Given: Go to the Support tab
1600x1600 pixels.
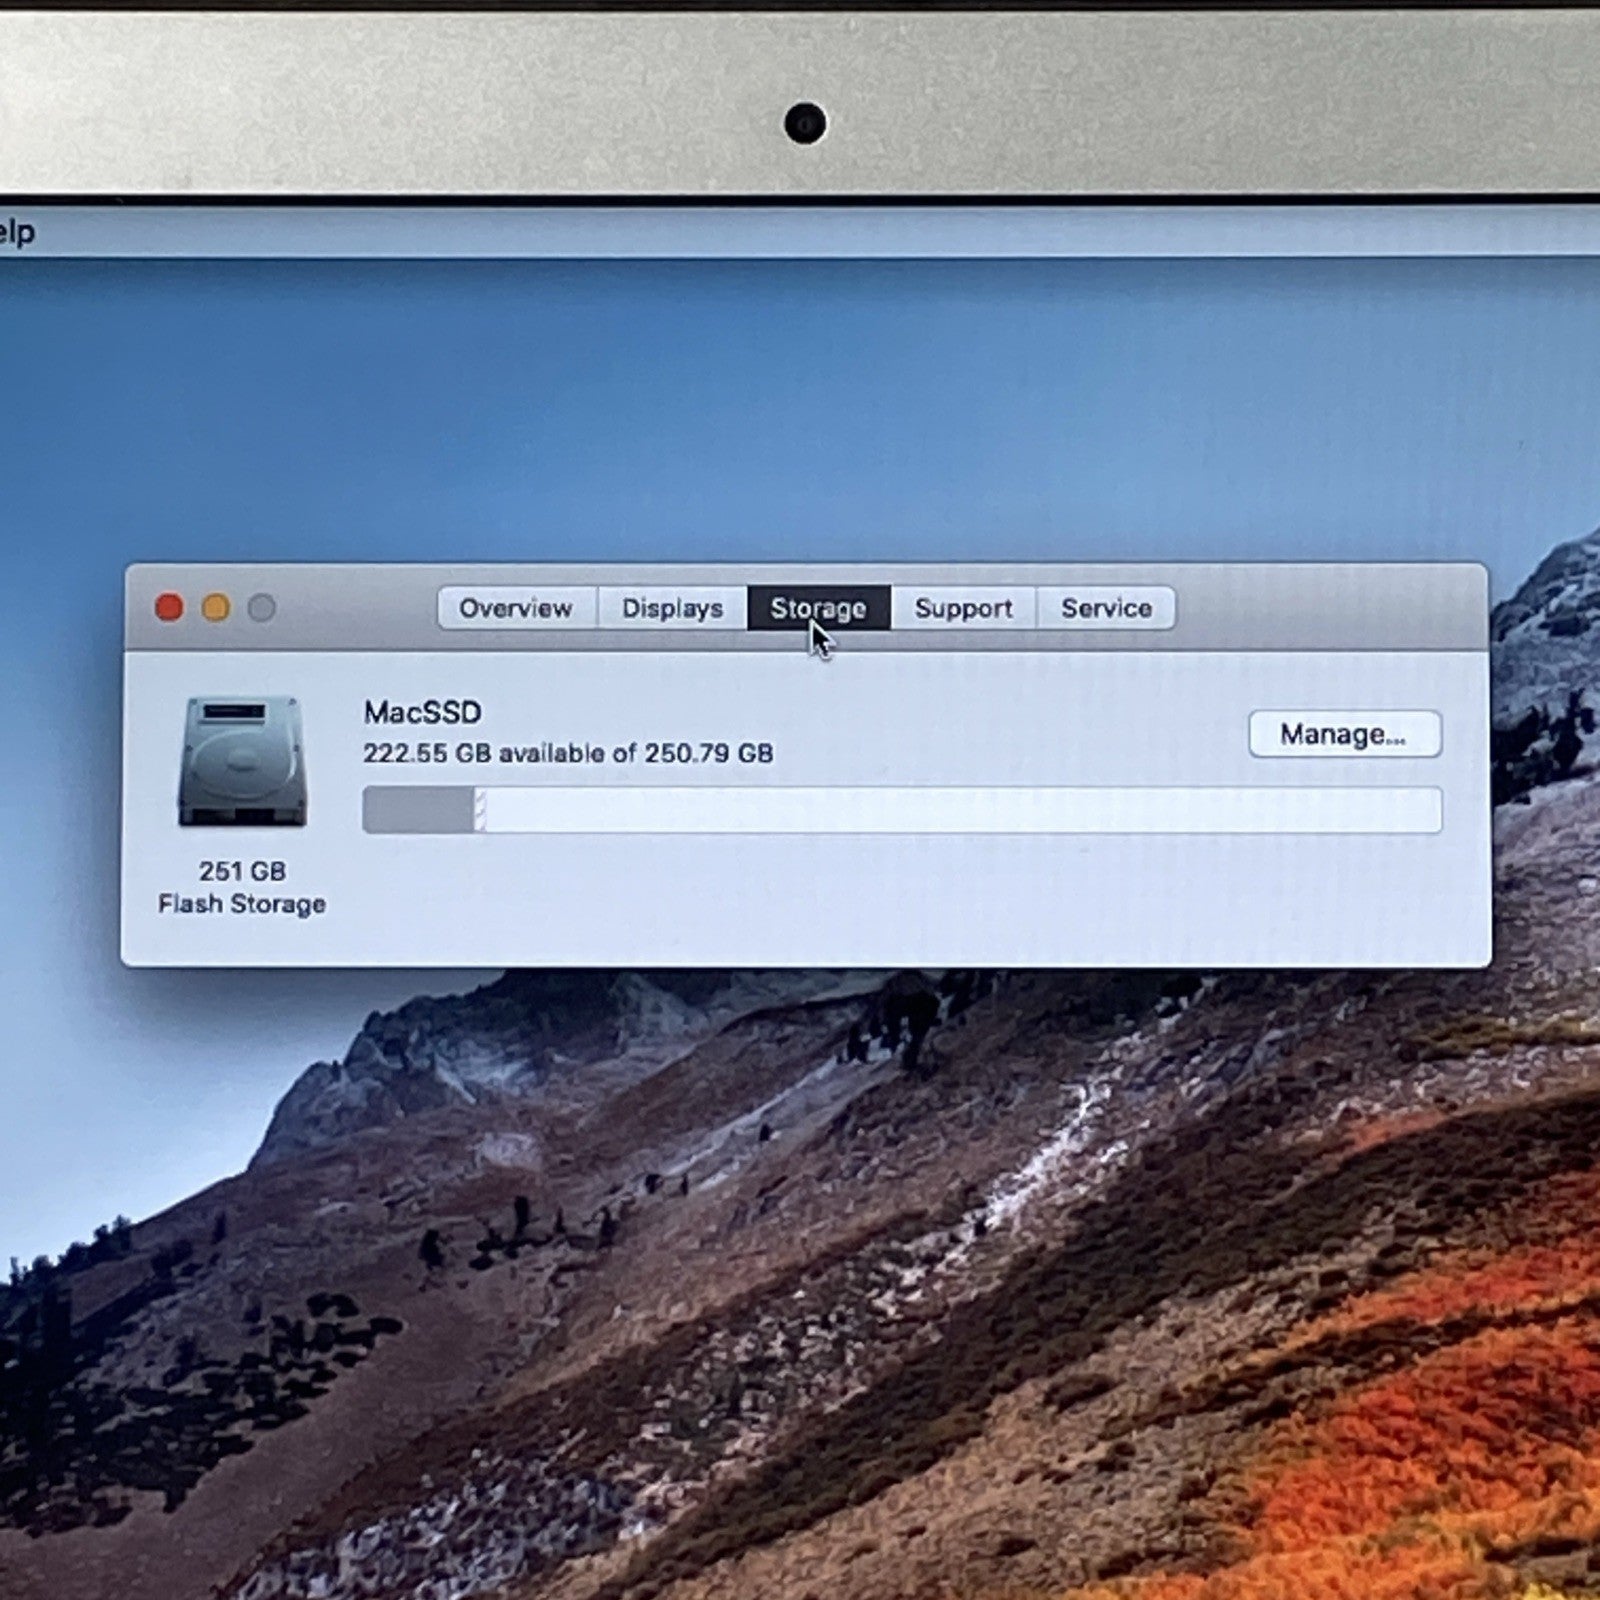Looking at the screenshot, I should coord(963,608).
